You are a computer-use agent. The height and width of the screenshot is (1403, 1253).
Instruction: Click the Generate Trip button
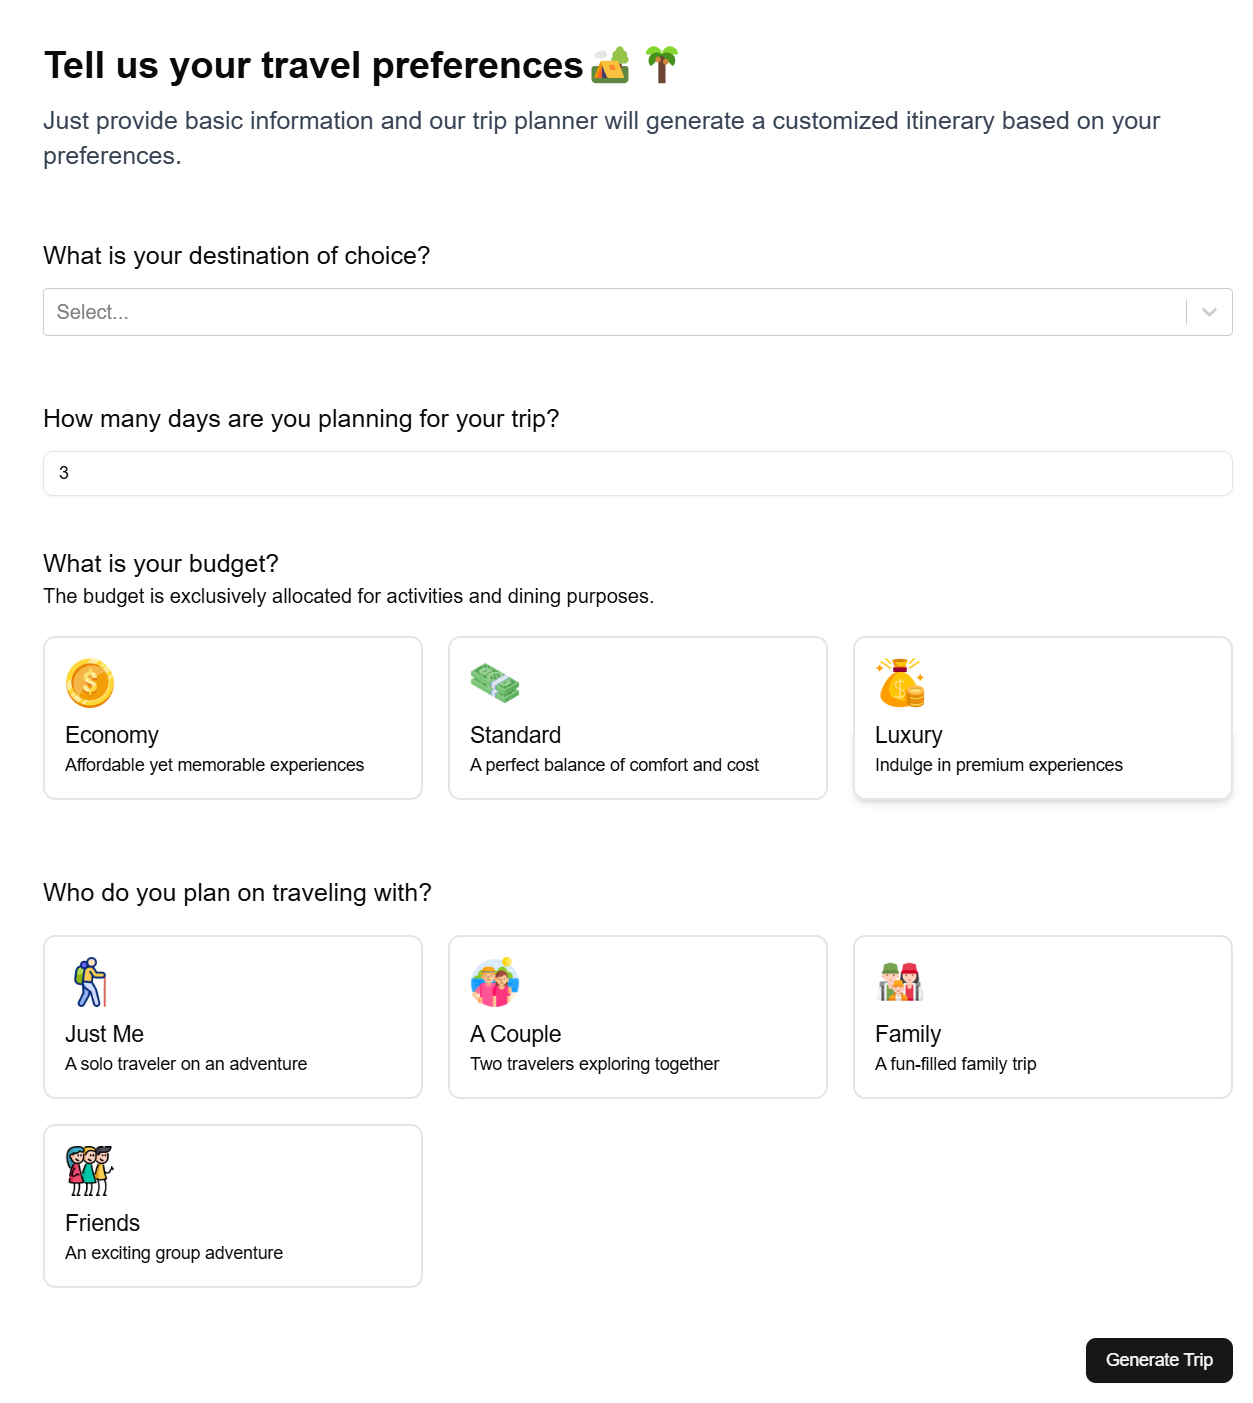tap(1158, 1360)
